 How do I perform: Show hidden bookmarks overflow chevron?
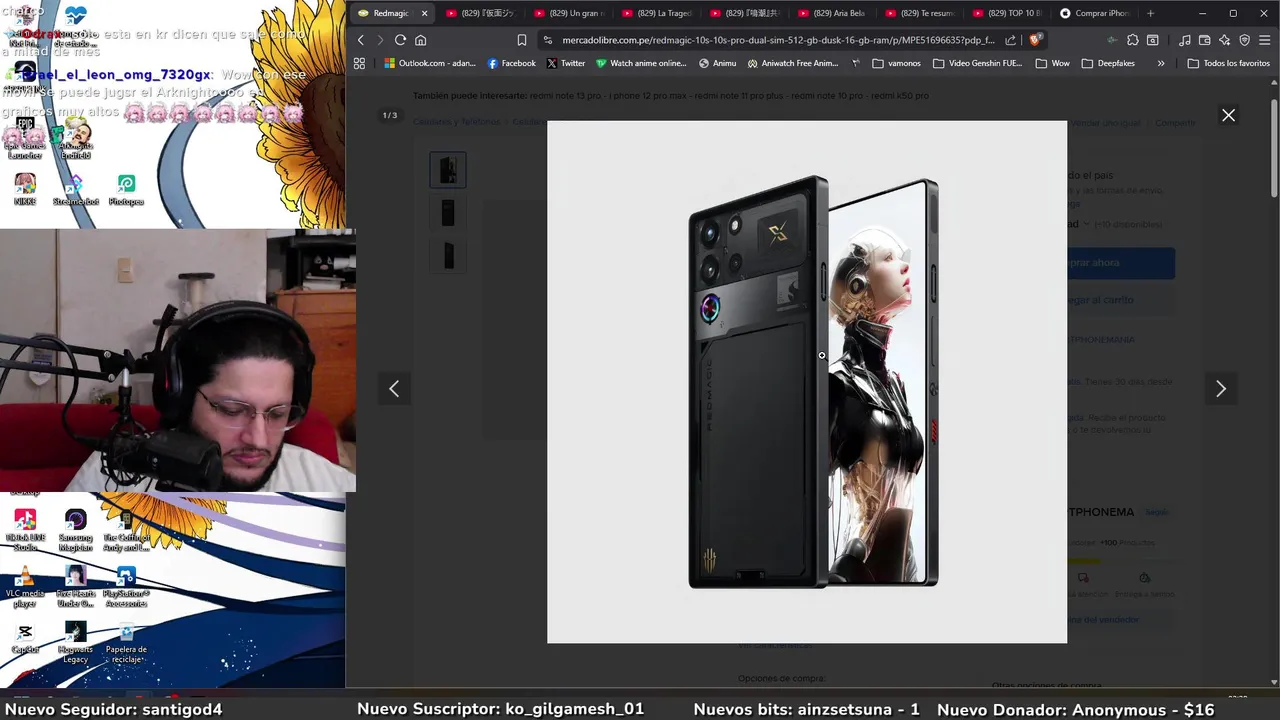coord(1160,63)
